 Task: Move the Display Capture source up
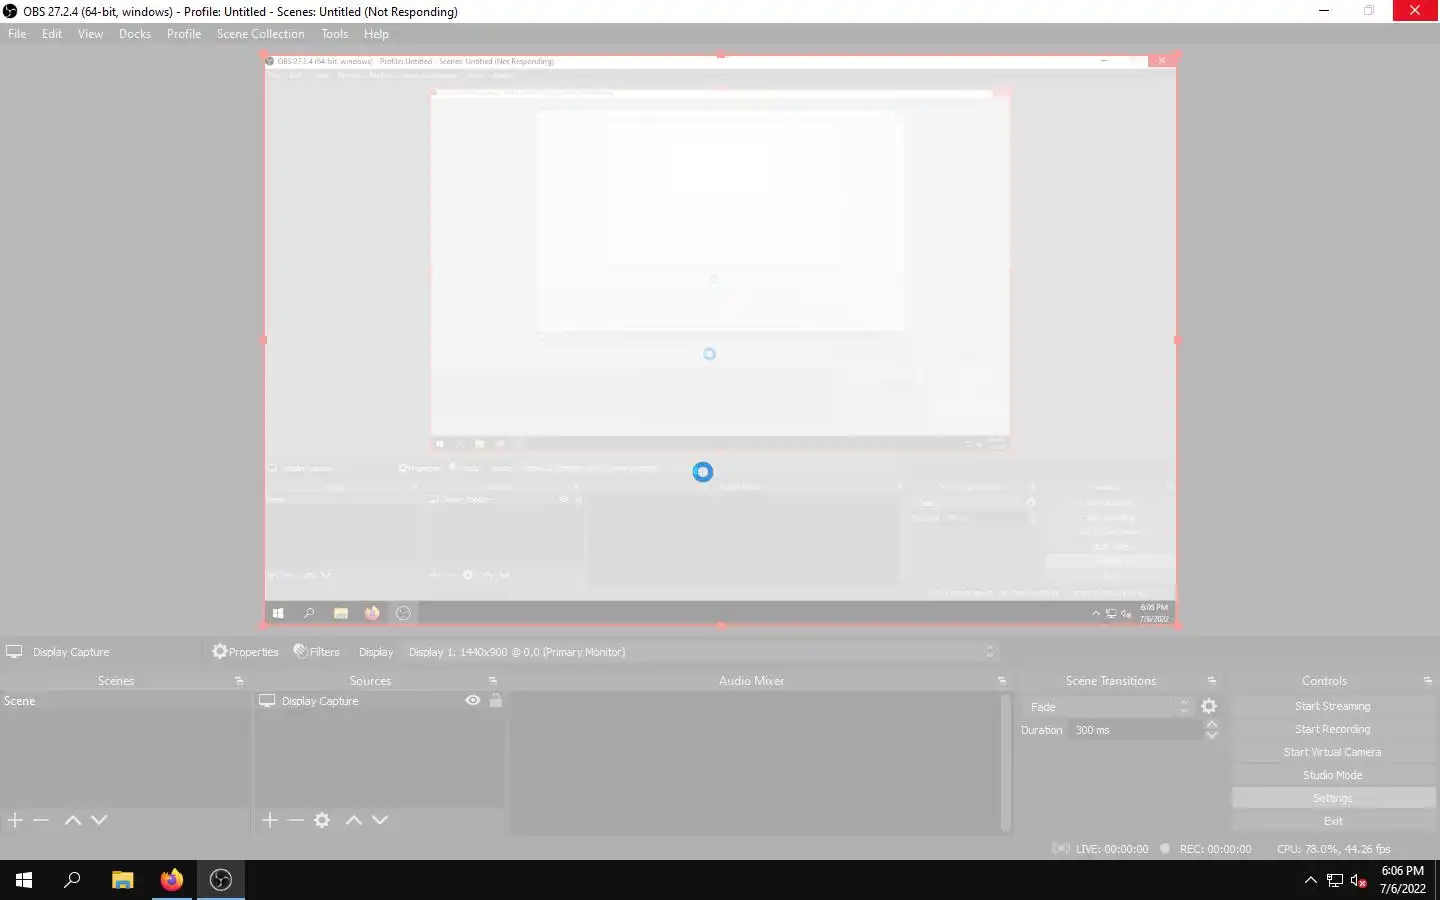pyautogui.click(x=353, y=820)
